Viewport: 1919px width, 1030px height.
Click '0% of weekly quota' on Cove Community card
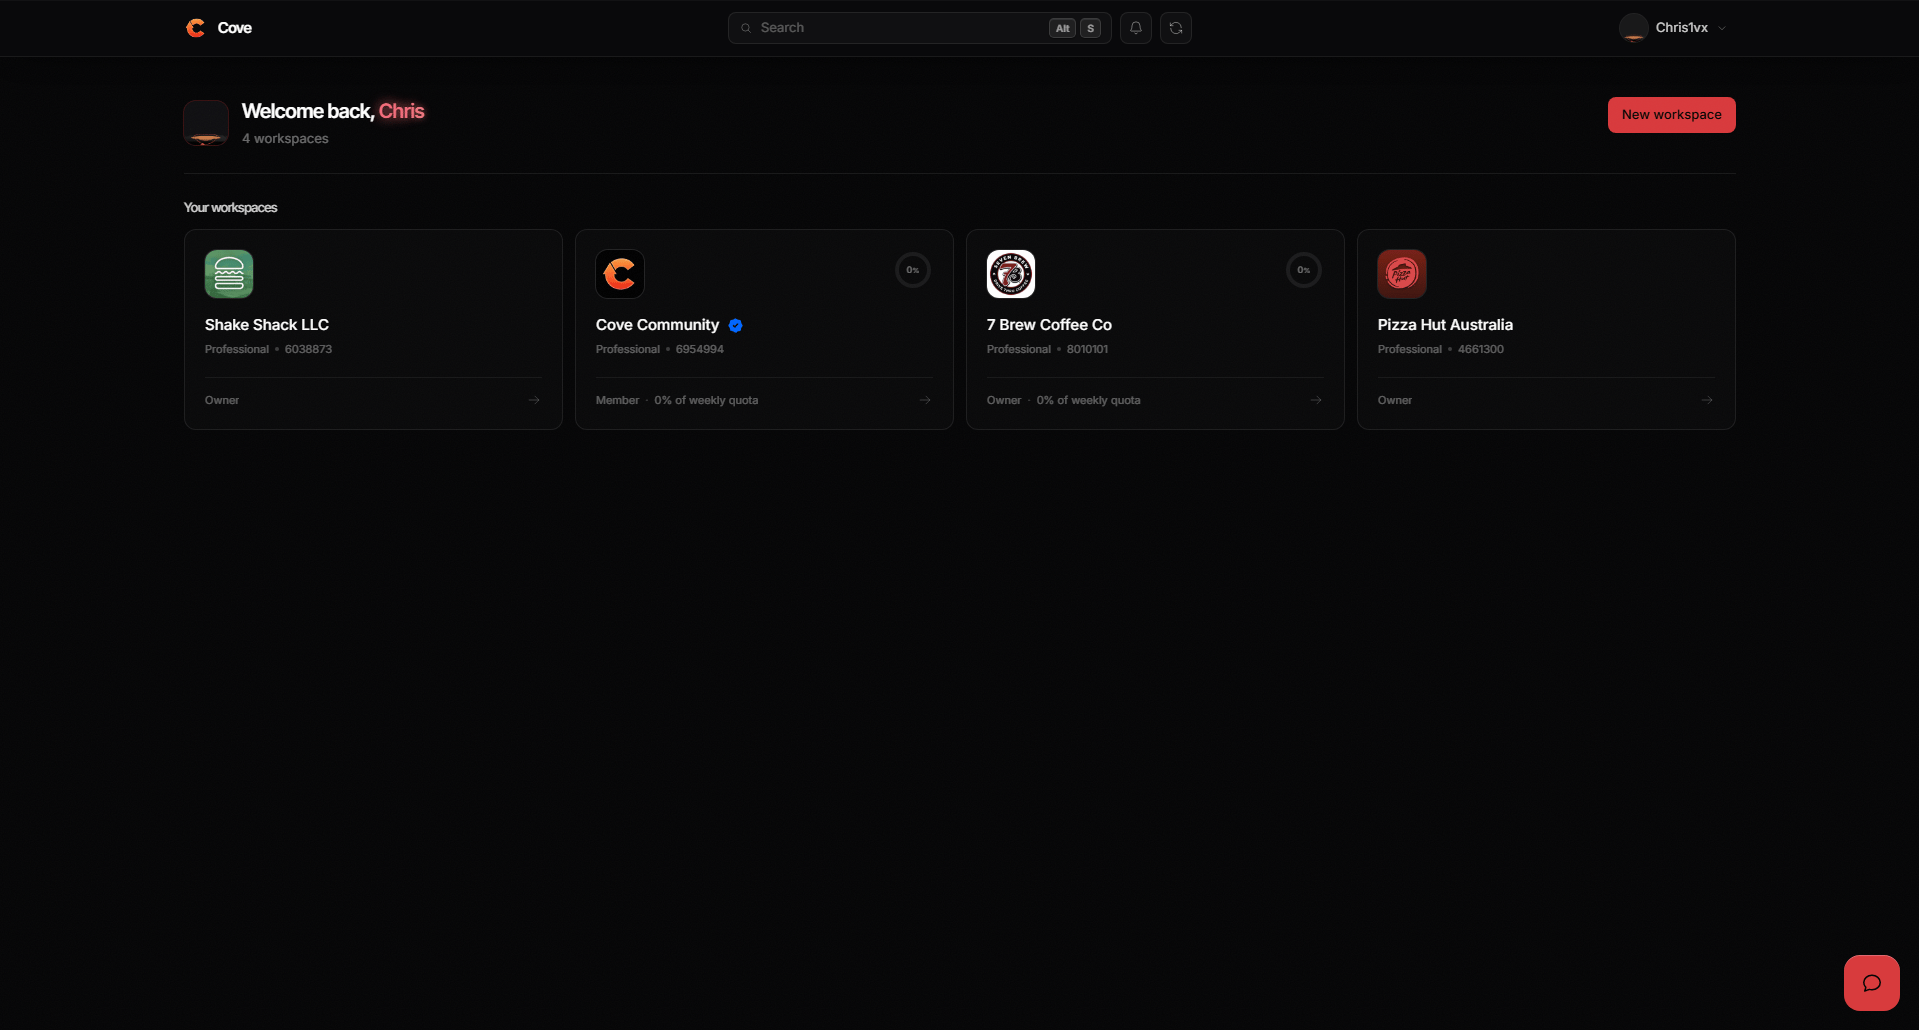point(706,400)
